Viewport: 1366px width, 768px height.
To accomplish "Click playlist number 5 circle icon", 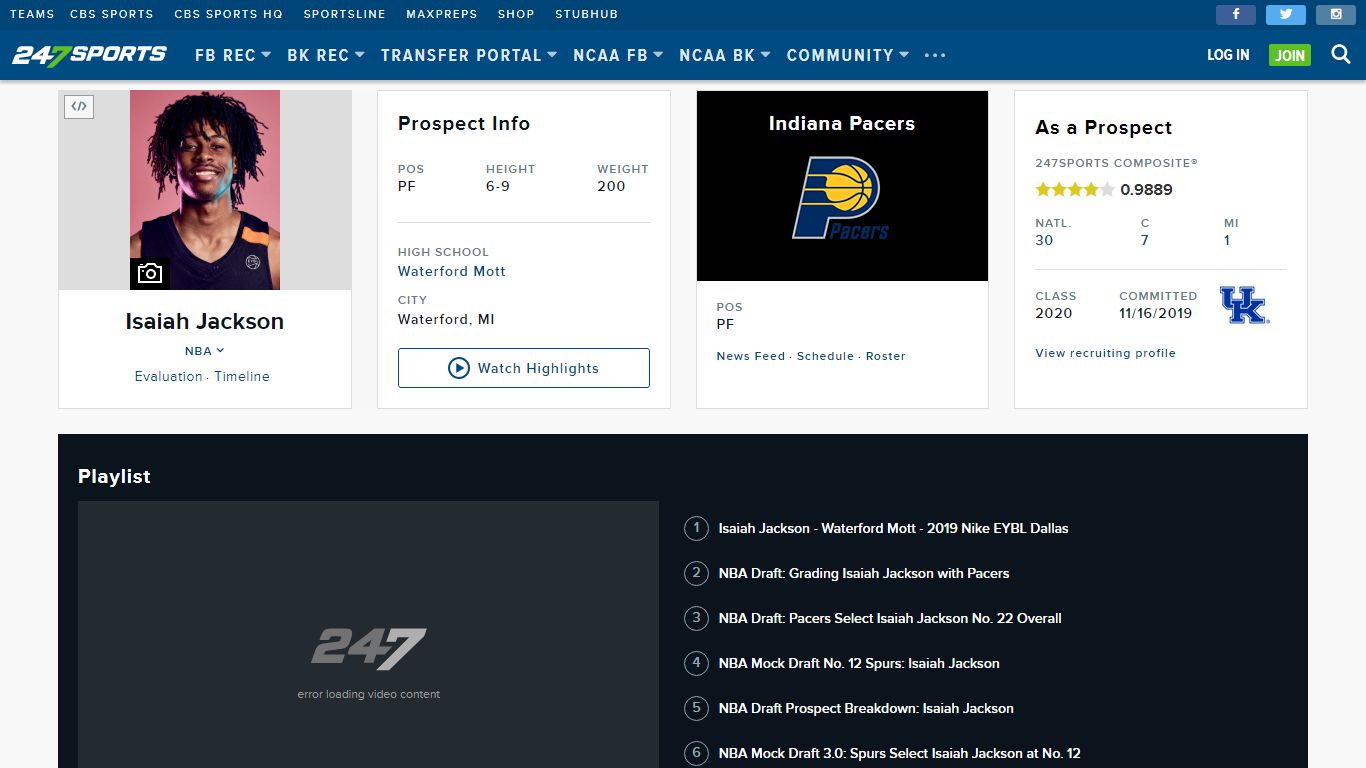I will (696, 708).
